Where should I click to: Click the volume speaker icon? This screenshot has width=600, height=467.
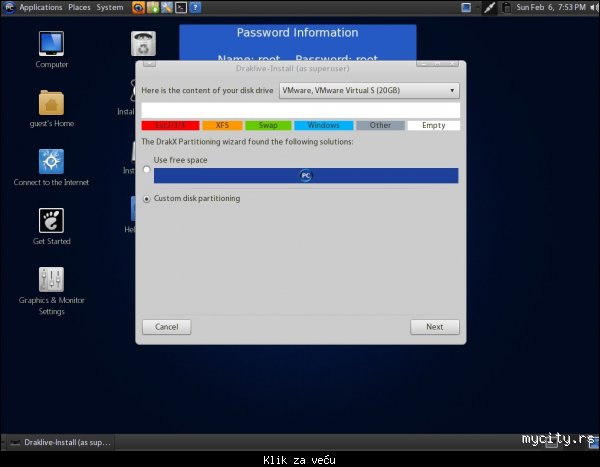[x=594, y=7]
